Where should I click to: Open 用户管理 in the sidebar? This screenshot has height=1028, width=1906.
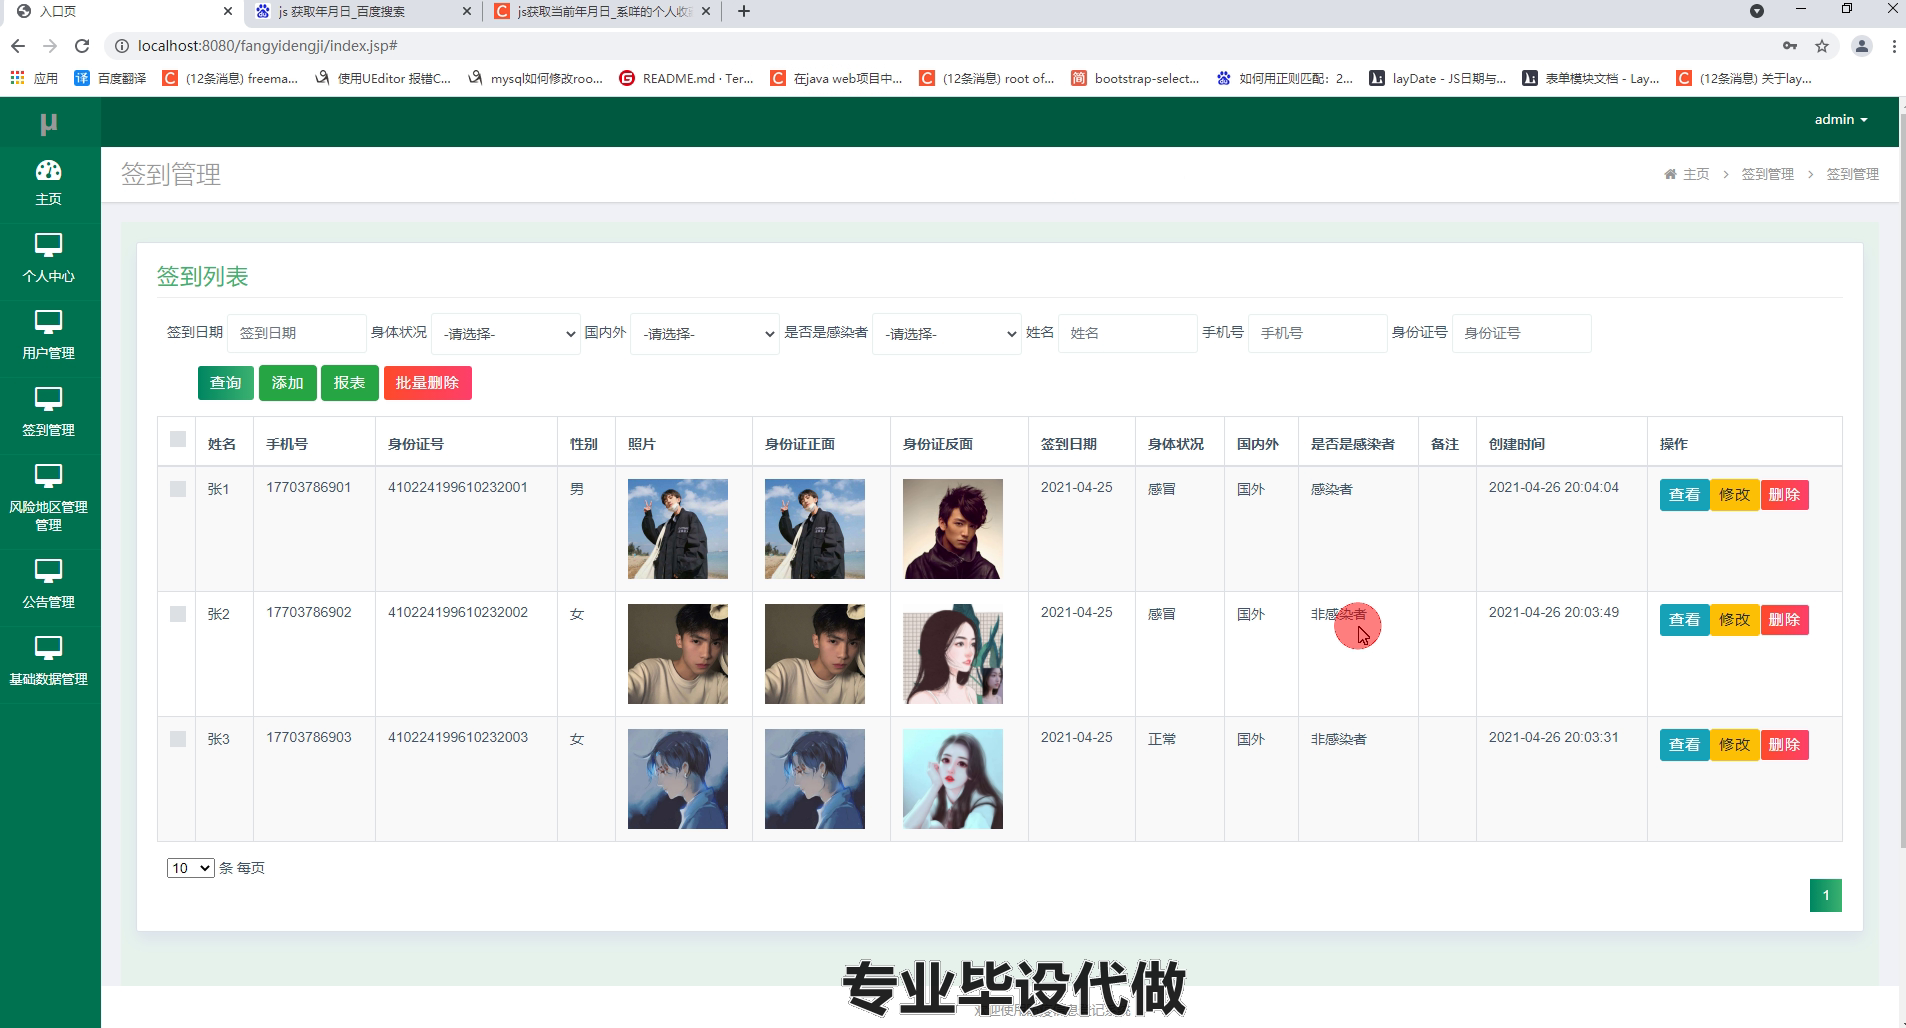point(48,335)
